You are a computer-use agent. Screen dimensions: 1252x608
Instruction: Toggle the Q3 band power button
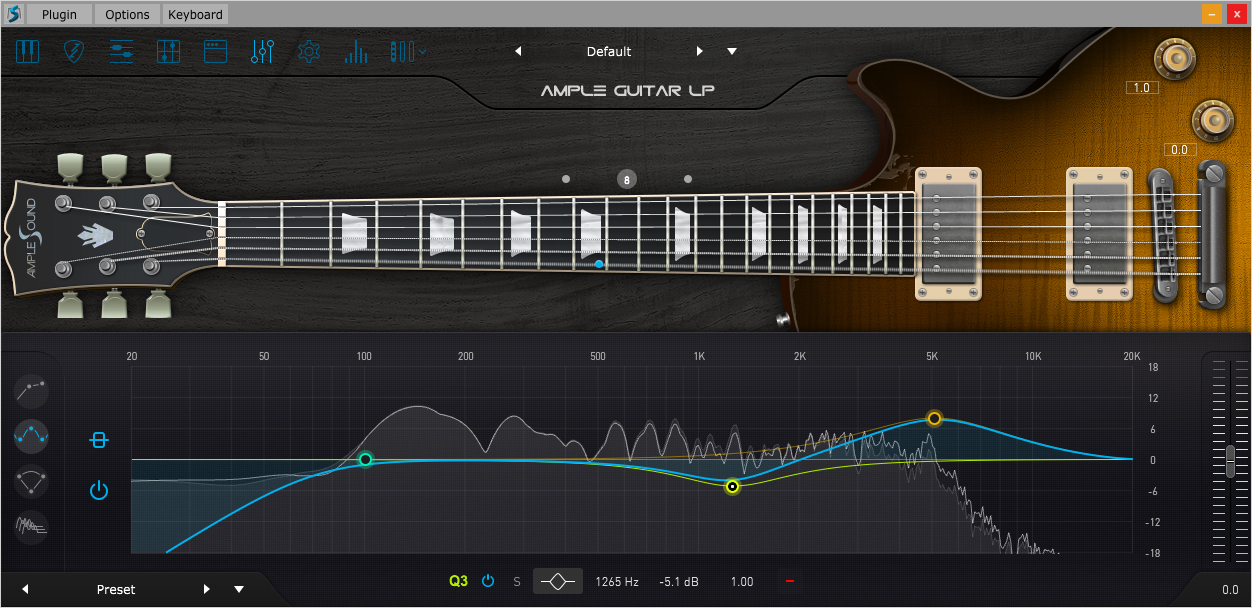(488, 581)
